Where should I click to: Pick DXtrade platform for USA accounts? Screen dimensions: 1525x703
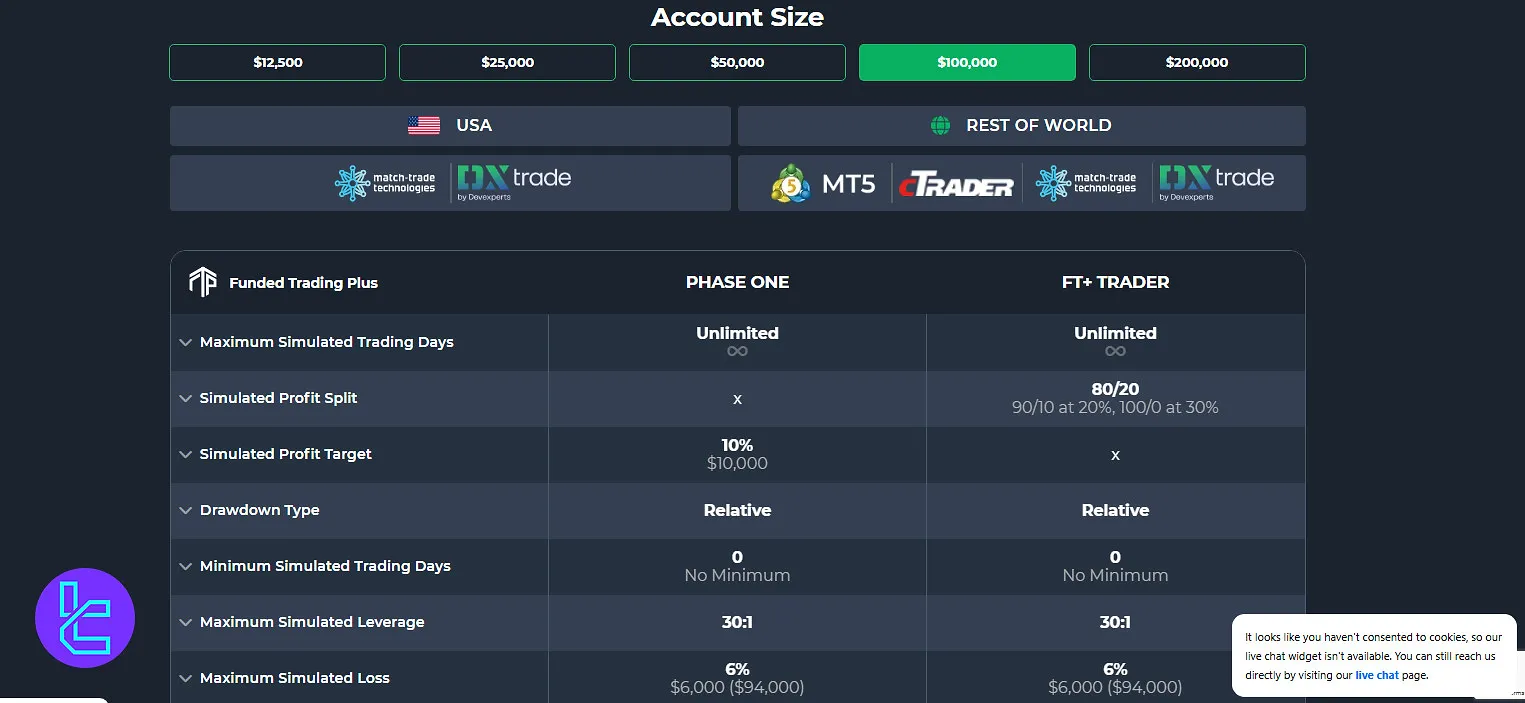[514, 181]
